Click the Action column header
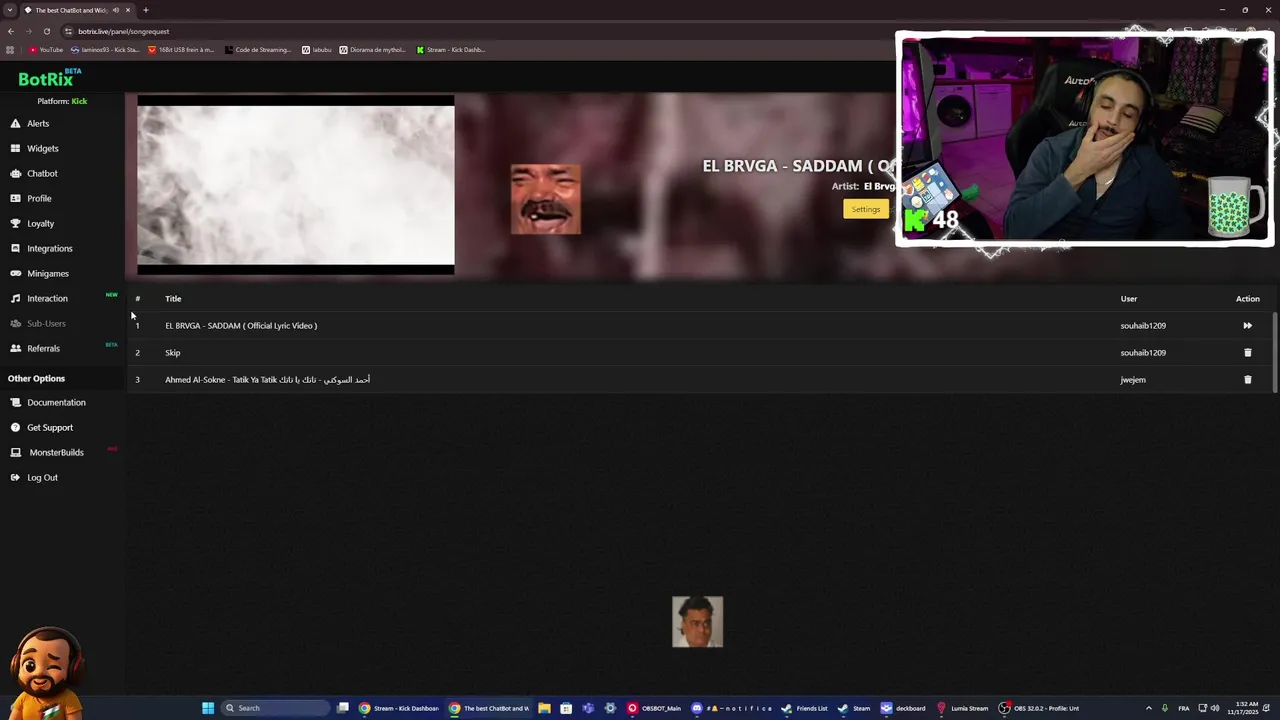The width and height of the screenshot is (1280, 720). tap(1248, 298)
